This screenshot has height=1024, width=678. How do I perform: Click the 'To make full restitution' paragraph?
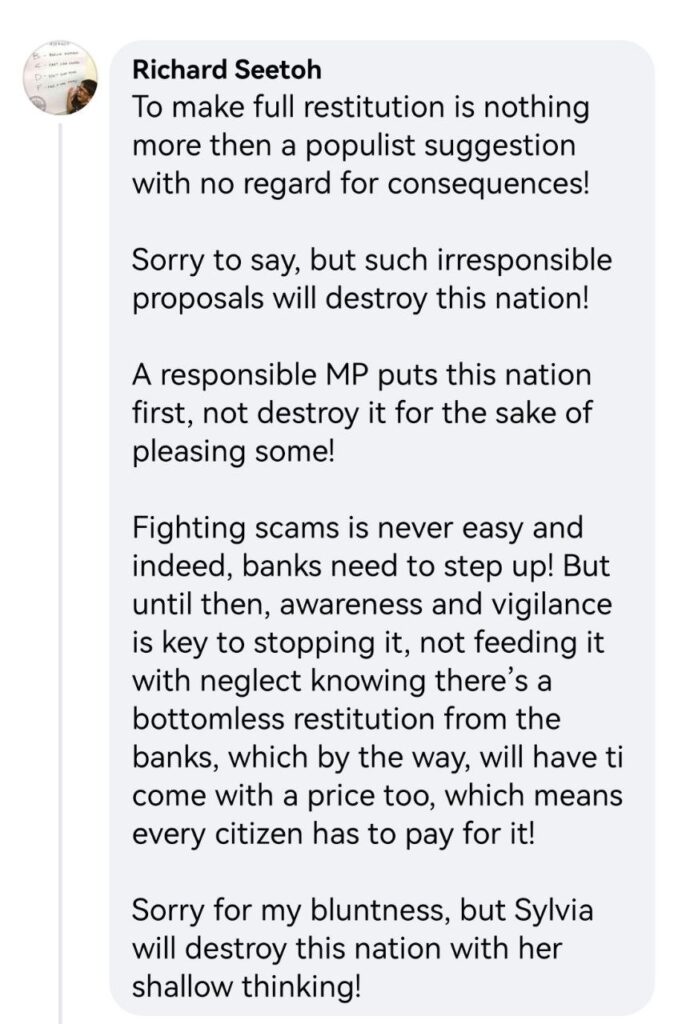pyautogui.click(x=361, y=145)
